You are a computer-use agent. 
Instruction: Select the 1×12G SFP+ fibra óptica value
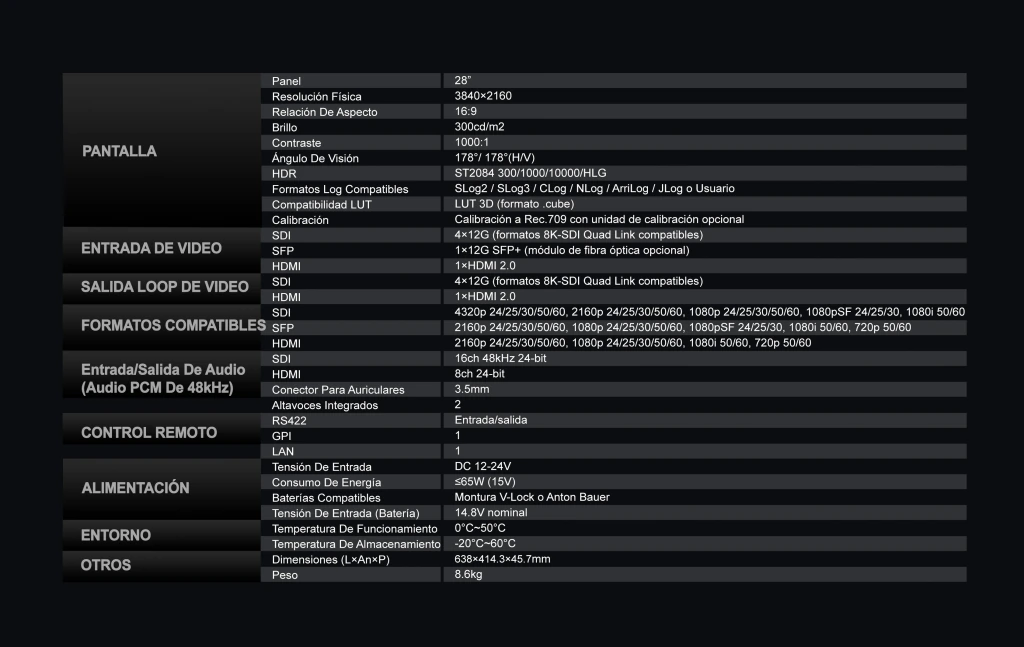click(x=572, y=250)
